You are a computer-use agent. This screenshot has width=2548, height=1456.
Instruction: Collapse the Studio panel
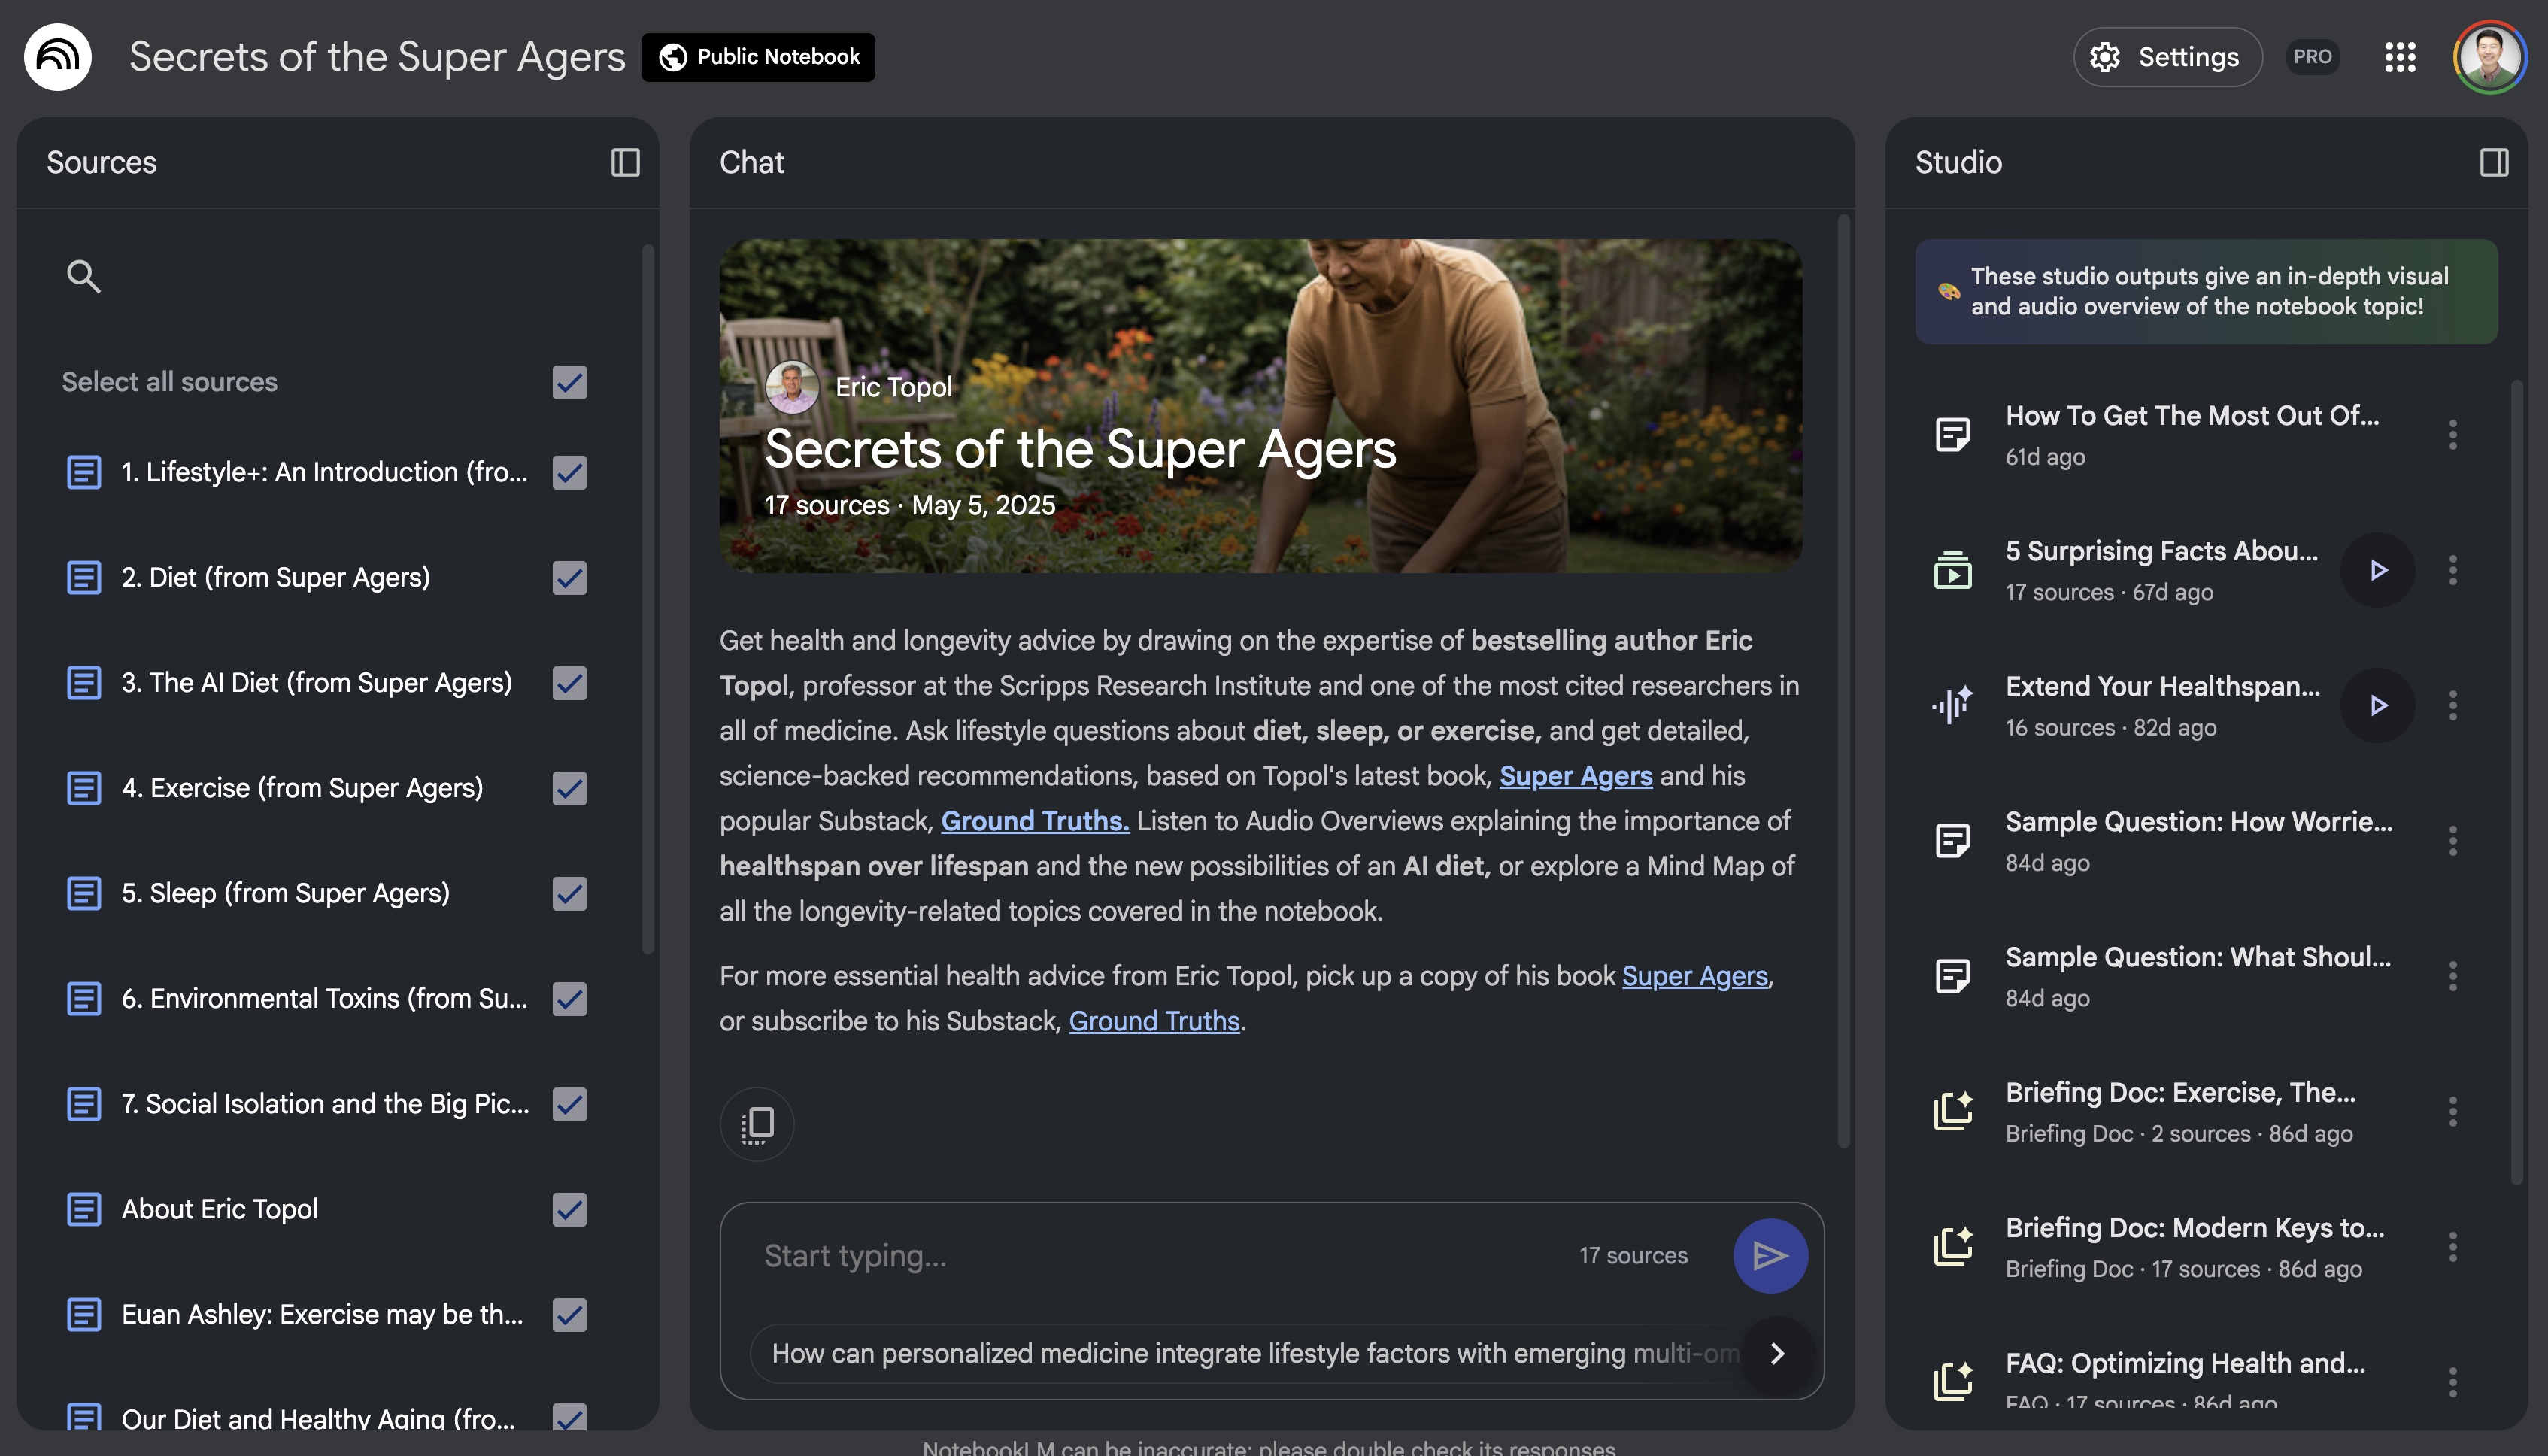pos(2493,162)
